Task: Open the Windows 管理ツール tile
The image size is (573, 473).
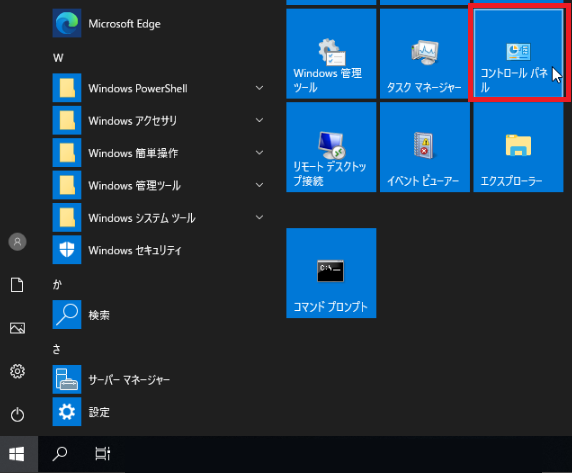Action: tap(331, 53)
